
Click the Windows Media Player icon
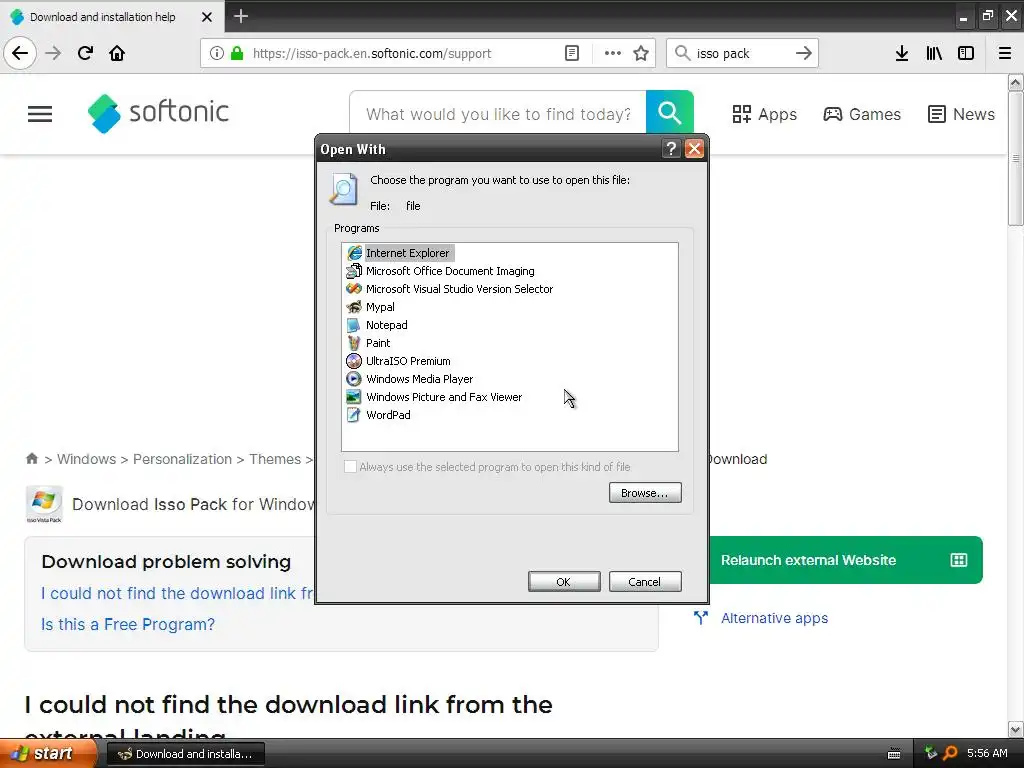pyautogui.click(x=354, y=379)
